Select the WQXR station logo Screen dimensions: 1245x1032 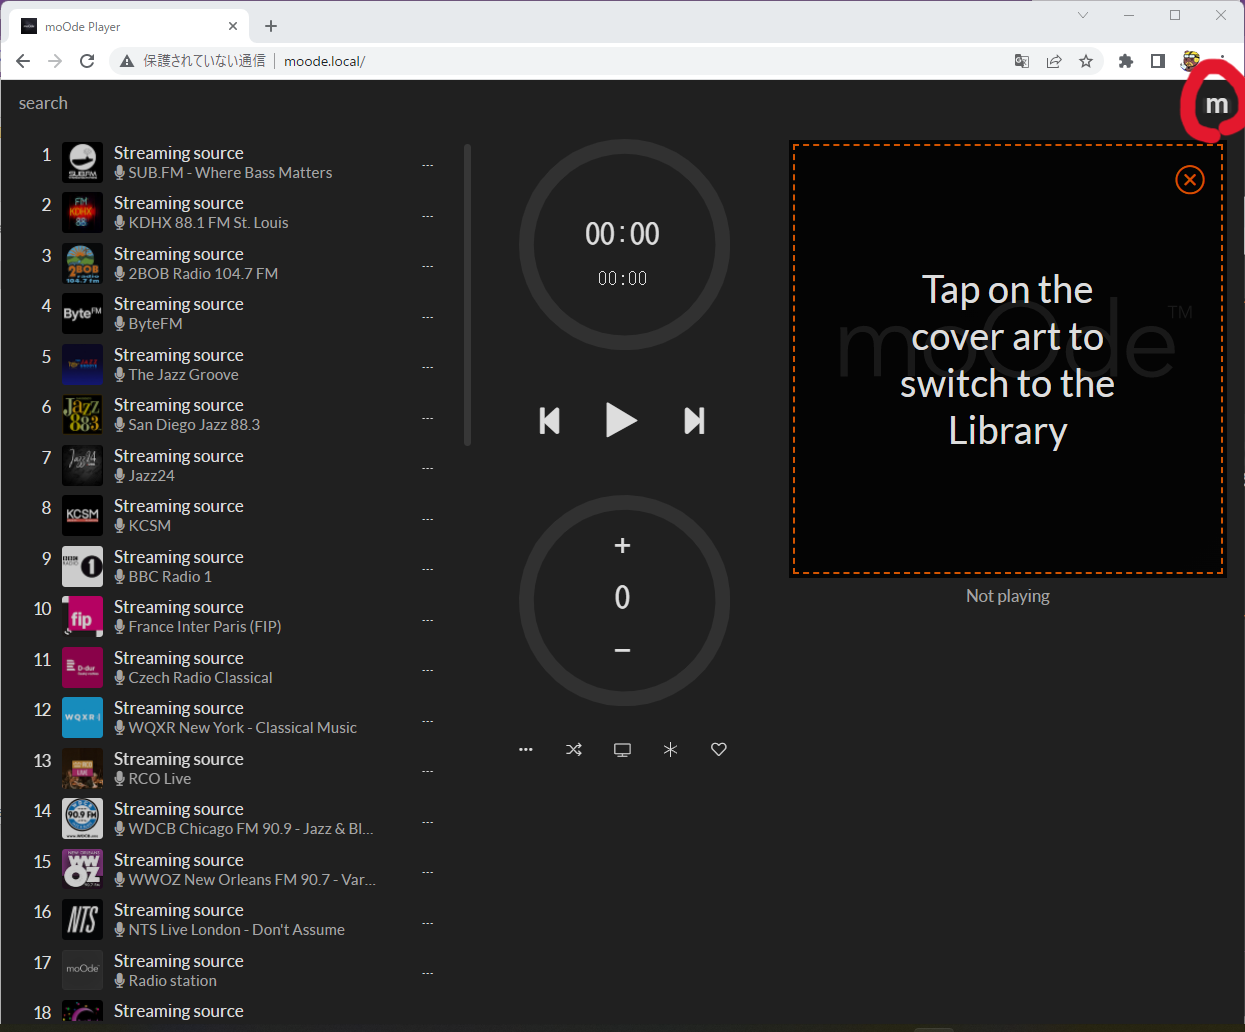point(82,718)
